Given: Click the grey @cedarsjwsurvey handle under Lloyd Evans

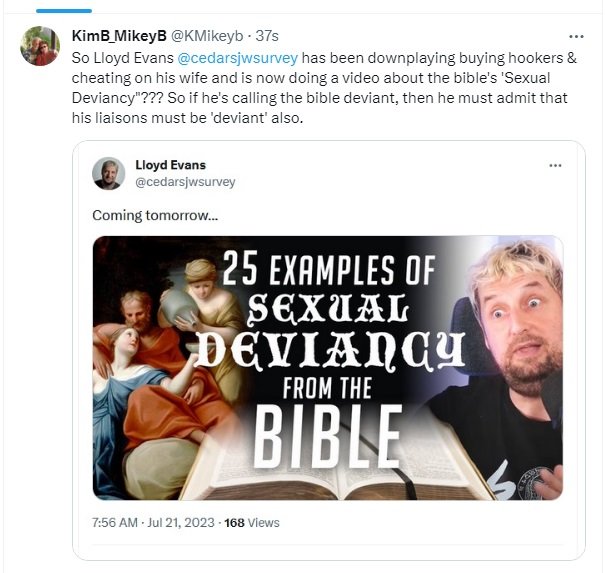Looking at the screenshot, I should pyautogui.click(x=185, y=182).
